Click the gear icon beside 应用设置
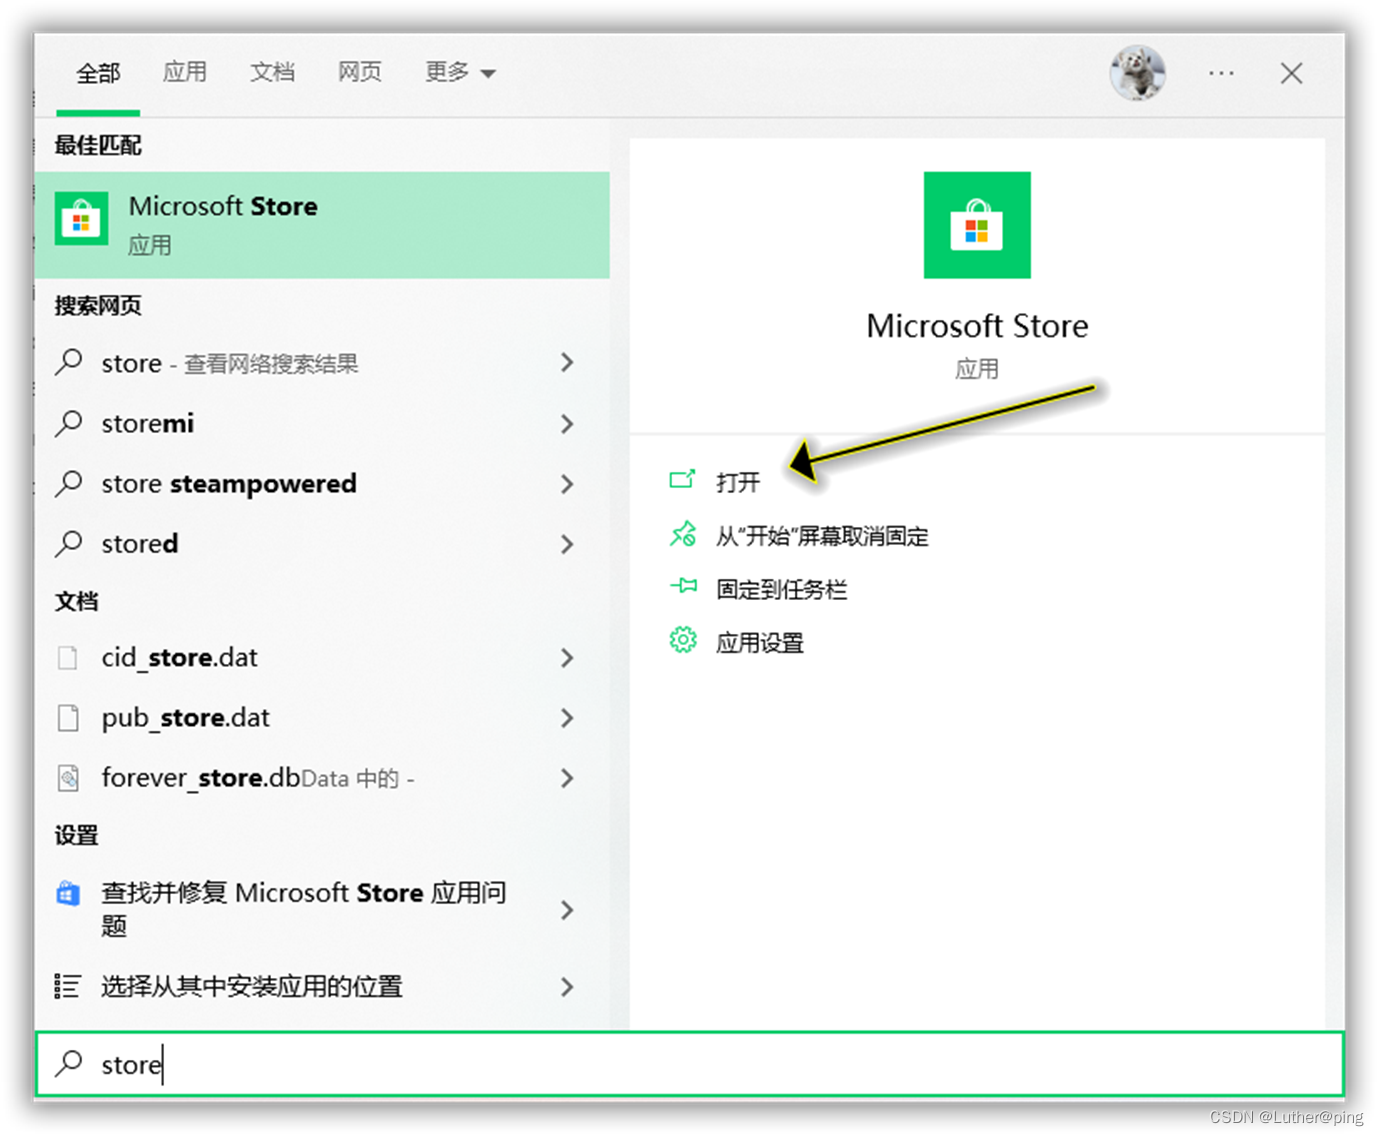This screenshot has width=1379, height=1136. pyautogui.click(x=683, y=640)
